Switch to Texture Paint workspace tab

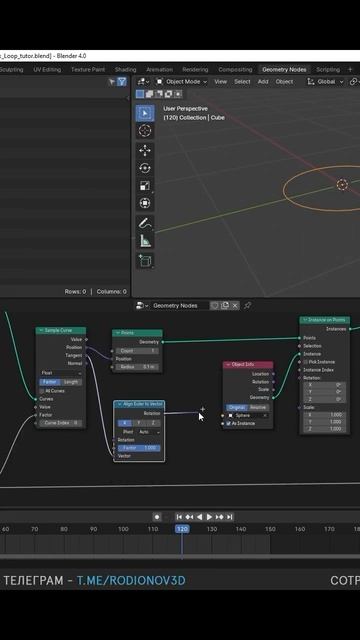88,69
